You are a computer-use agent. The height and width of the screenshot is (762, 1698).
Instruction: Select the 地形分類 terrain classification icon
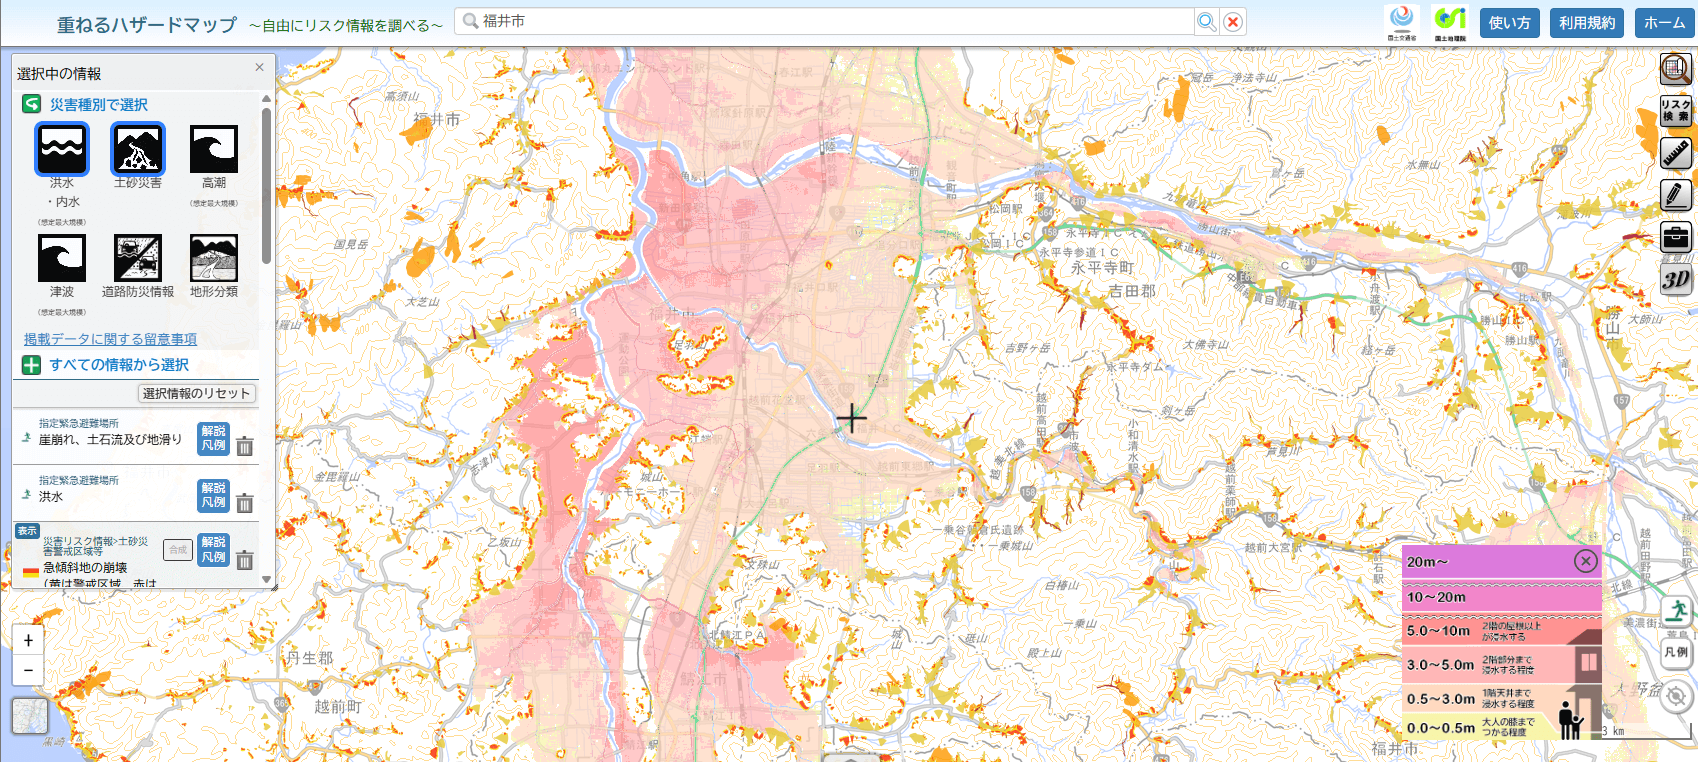tap(214, 258)
